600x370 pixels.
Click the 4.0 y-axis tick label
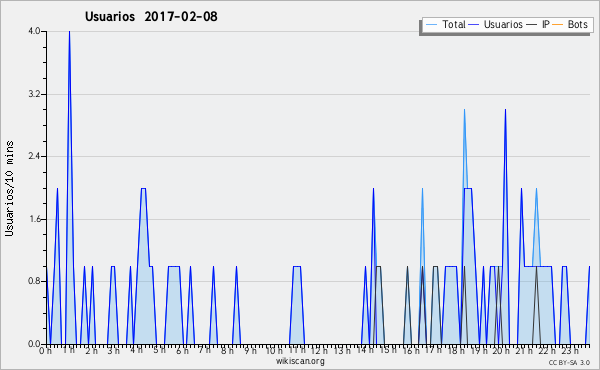[x=34, y=31]
